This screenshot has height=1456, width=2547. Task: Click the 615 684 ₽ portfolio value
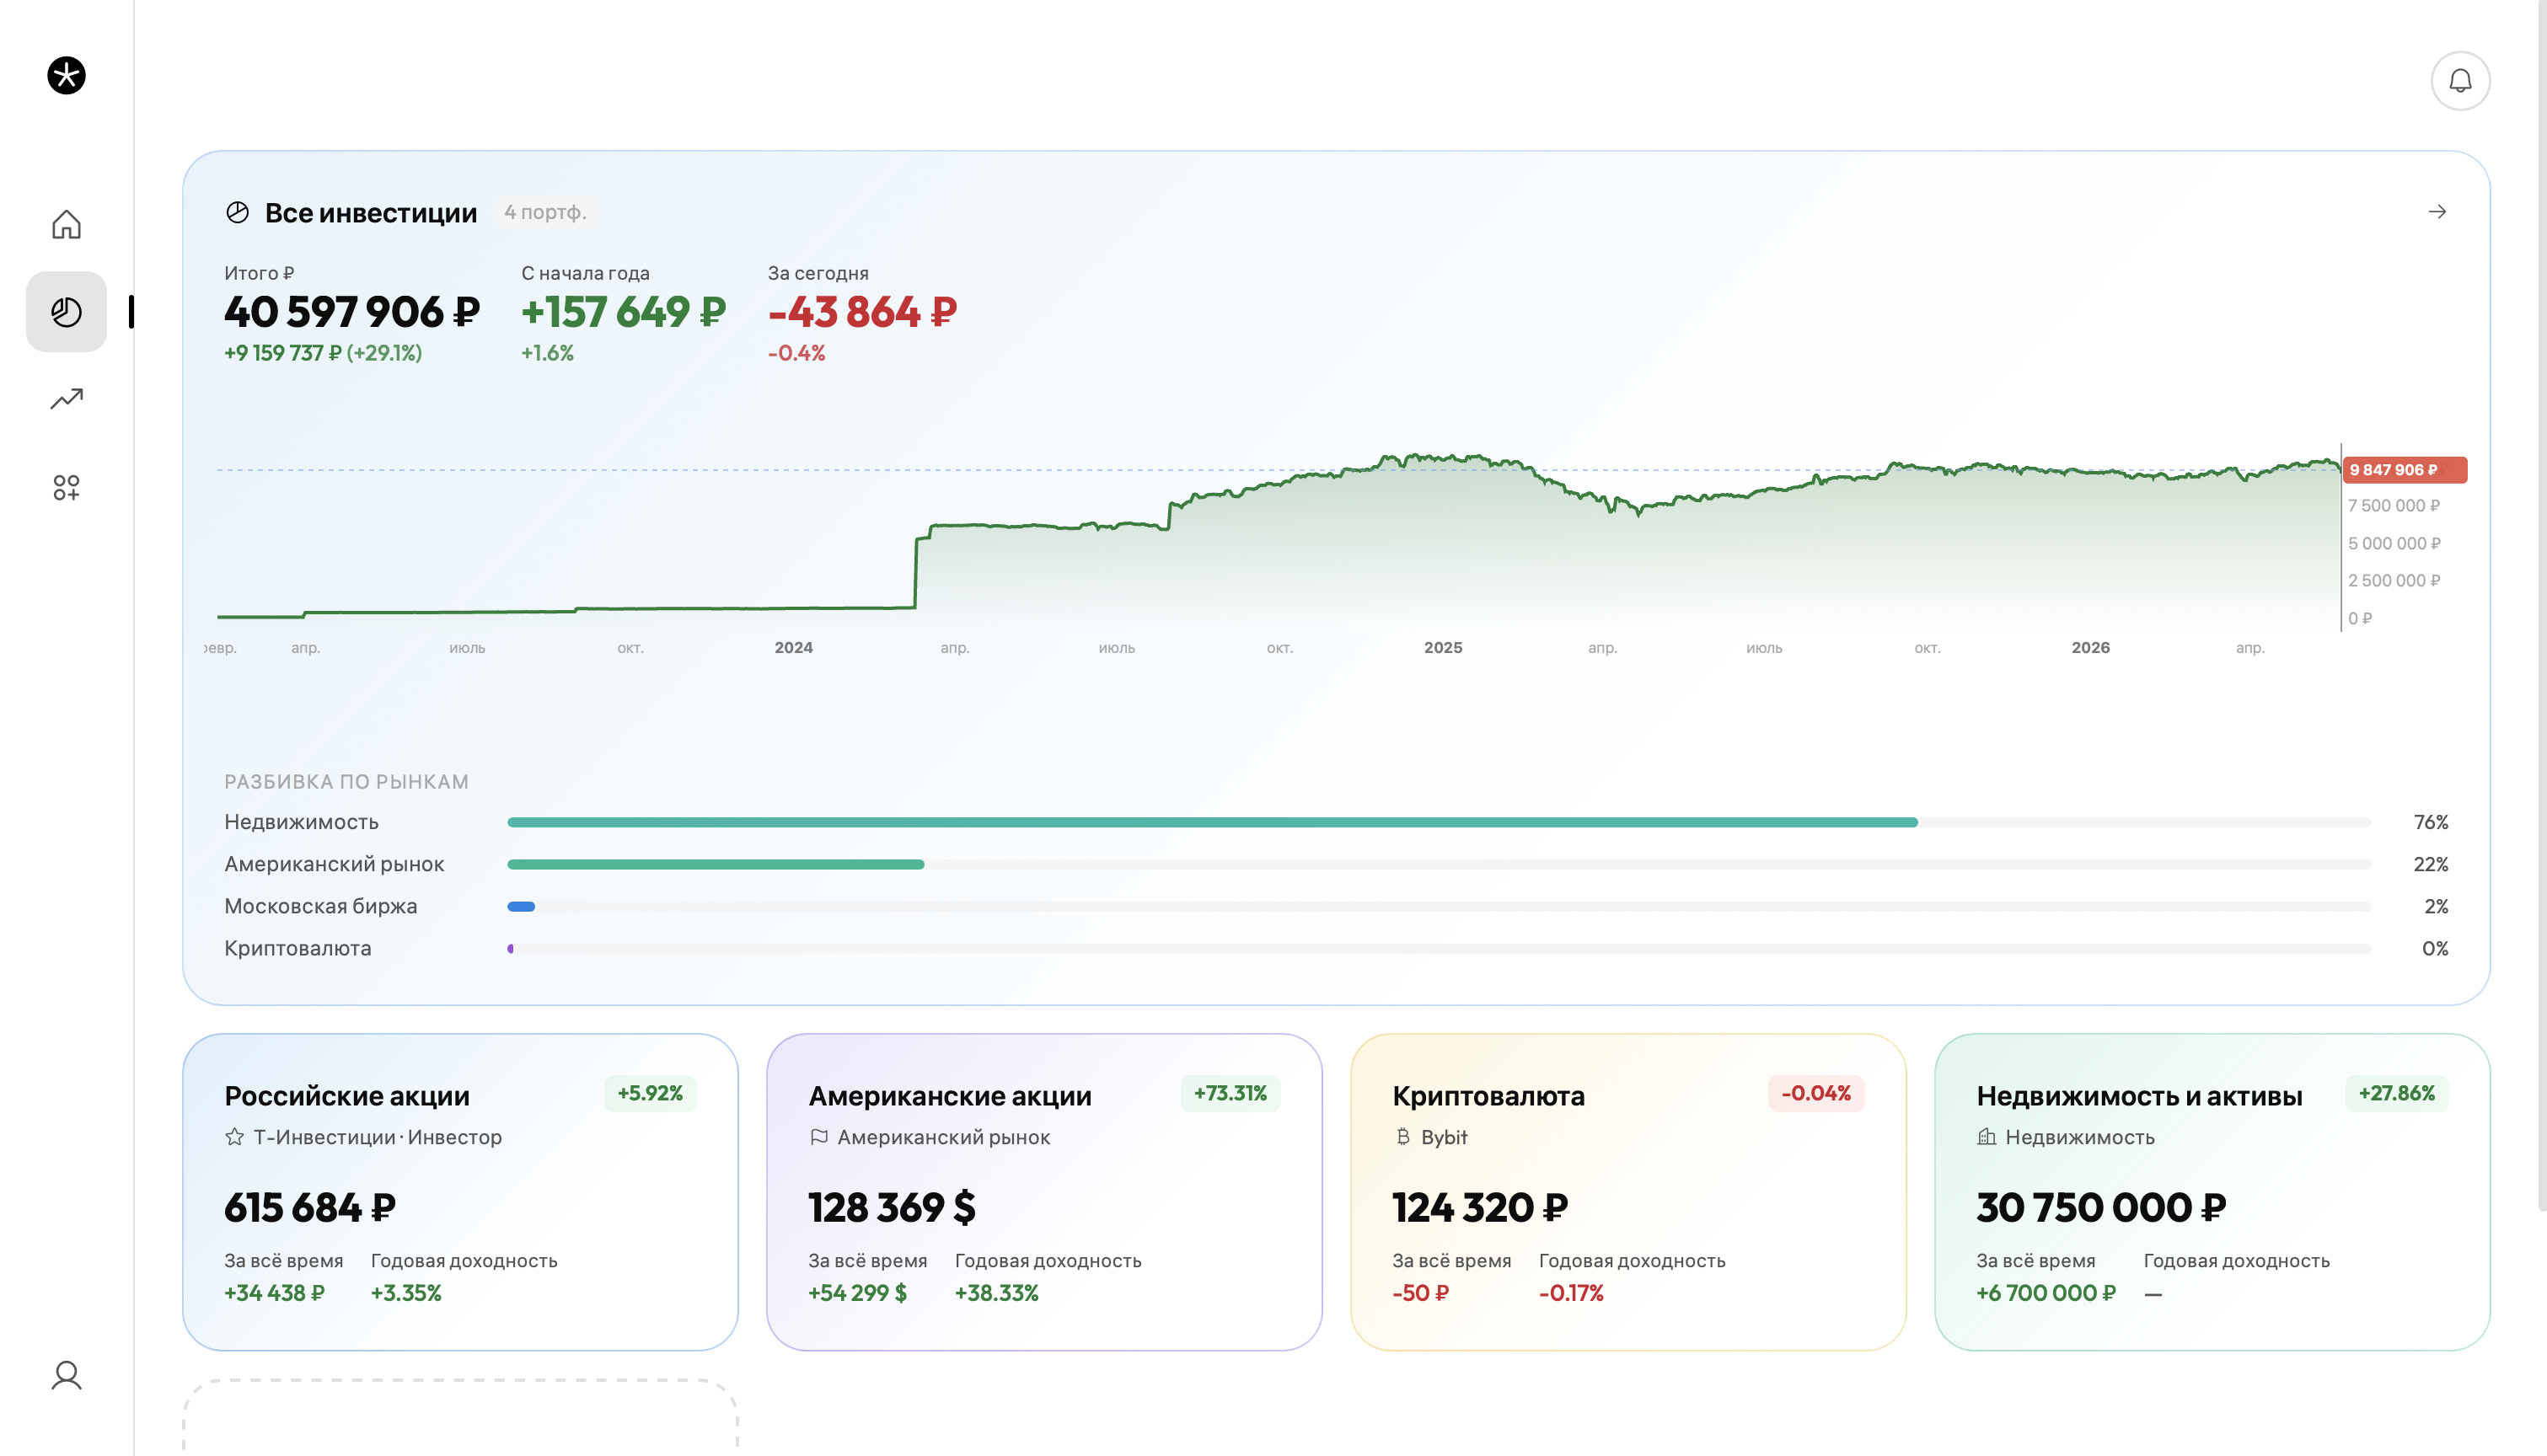click(x=310, y=1208)
